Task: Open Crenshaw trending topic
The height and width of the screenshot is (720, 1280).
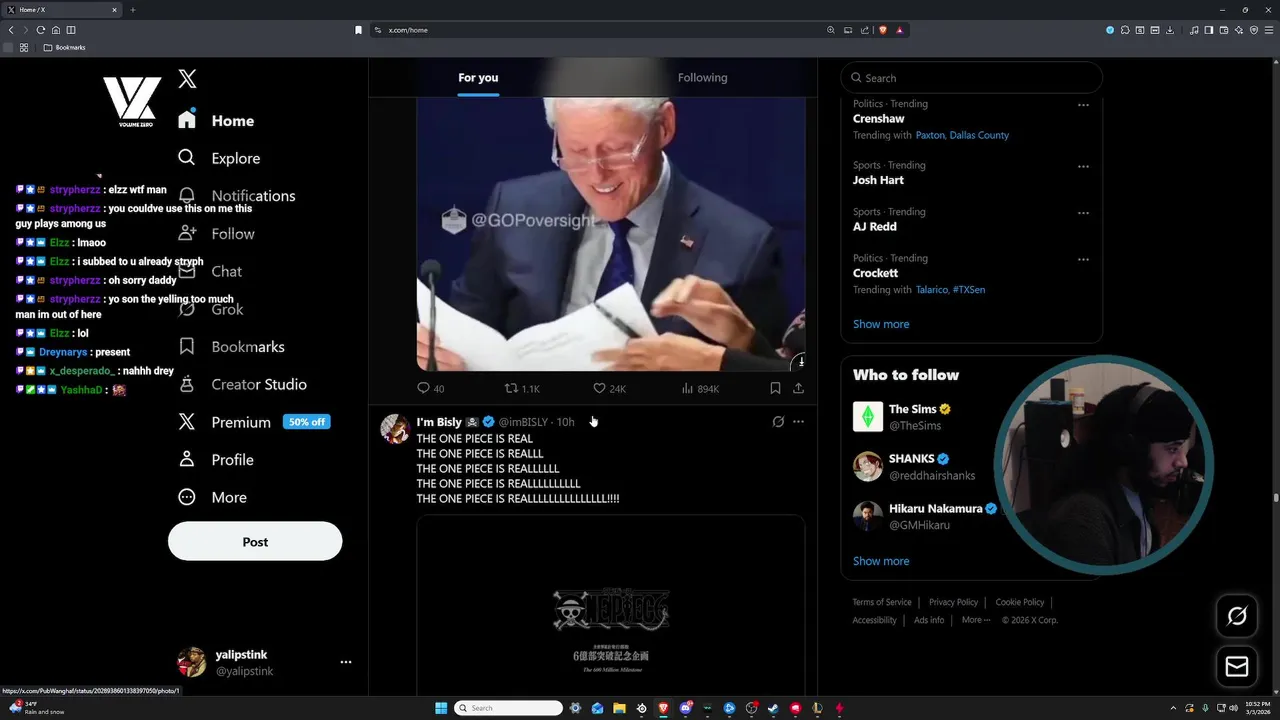Action: [878, 118]
